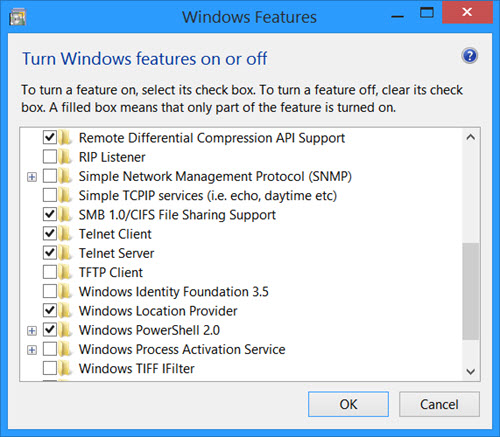This screenshot has height=437, width=500.
Task: Click the folder icon for SMB 1.0/CIFS File Sharing
Action: pos(65,215)
